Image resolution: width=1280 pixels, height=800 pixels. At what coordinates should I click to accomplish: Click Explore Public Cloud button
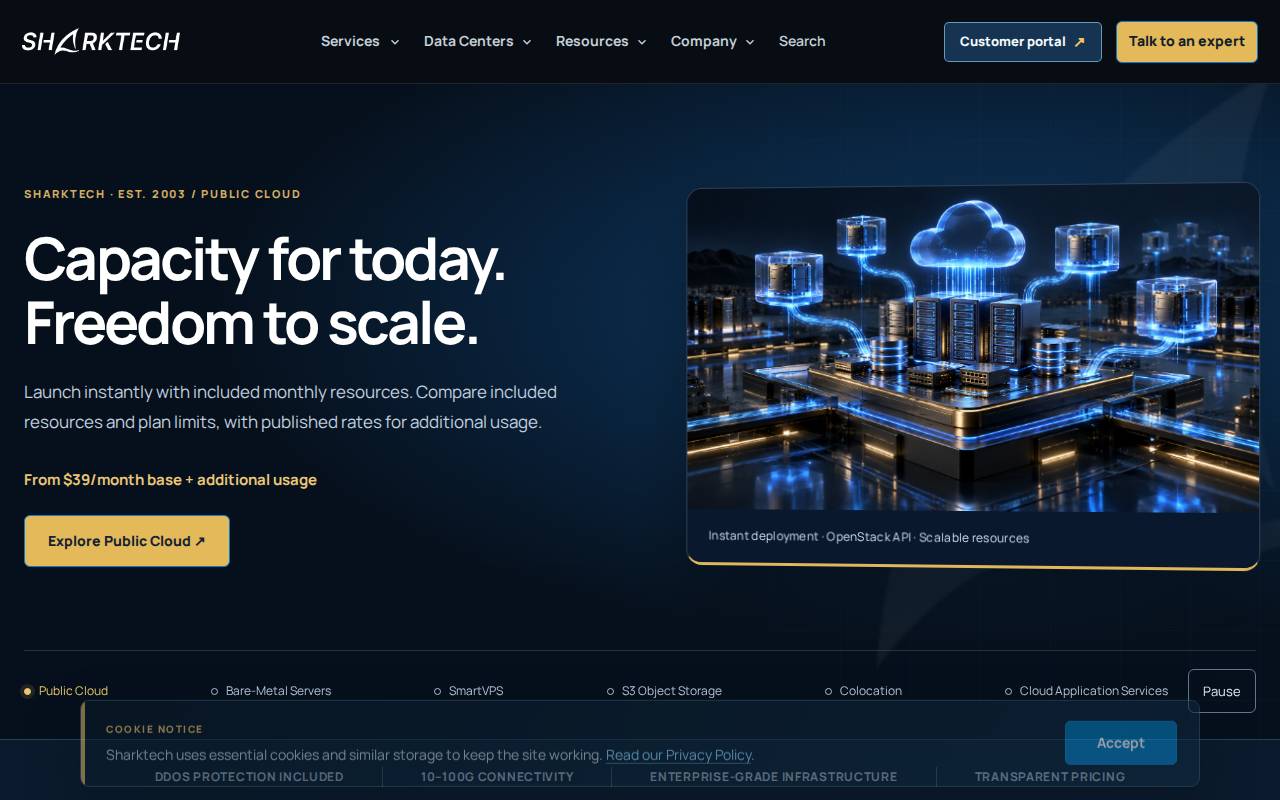[x=127, y=541]
